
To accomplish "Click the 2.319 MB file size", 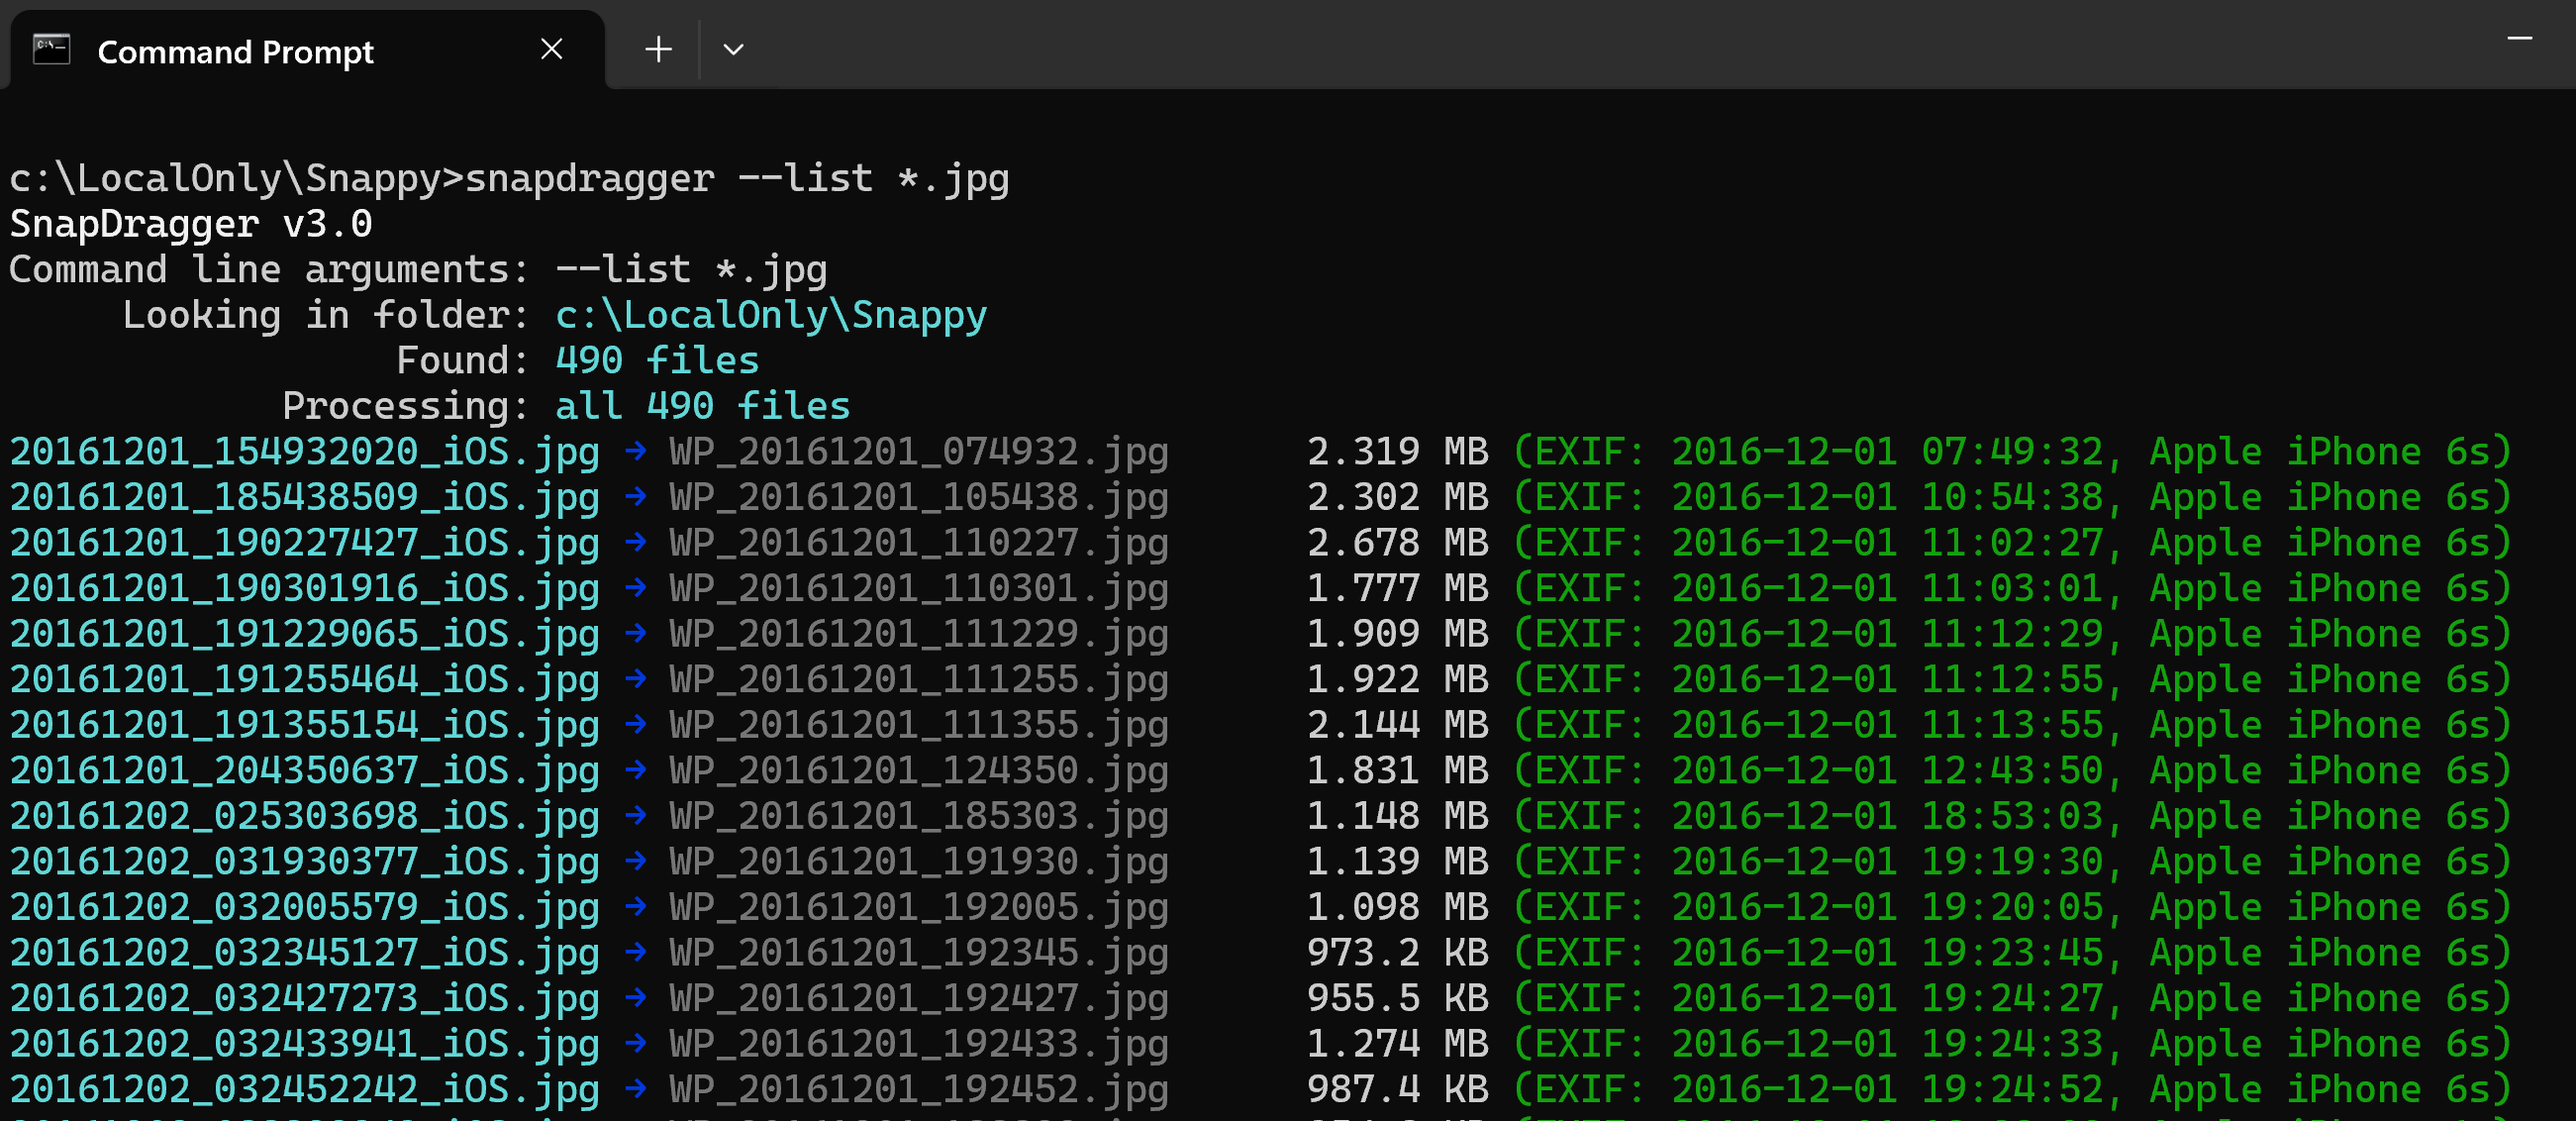I will tap(1398, 451).
